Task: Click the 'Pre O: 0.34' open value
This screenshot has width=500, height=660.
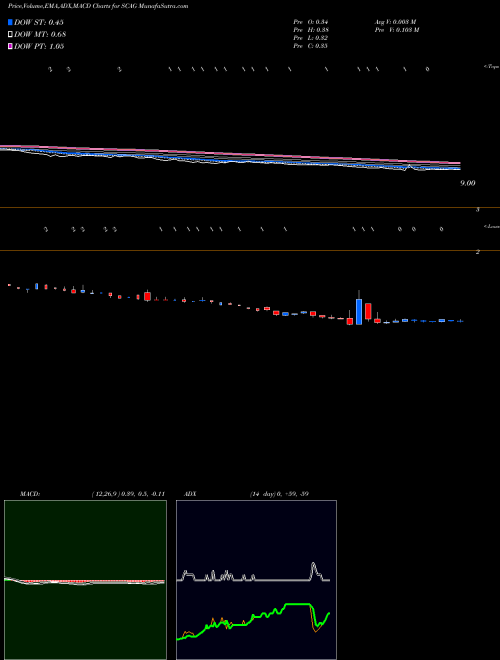Action: [311, 22]
